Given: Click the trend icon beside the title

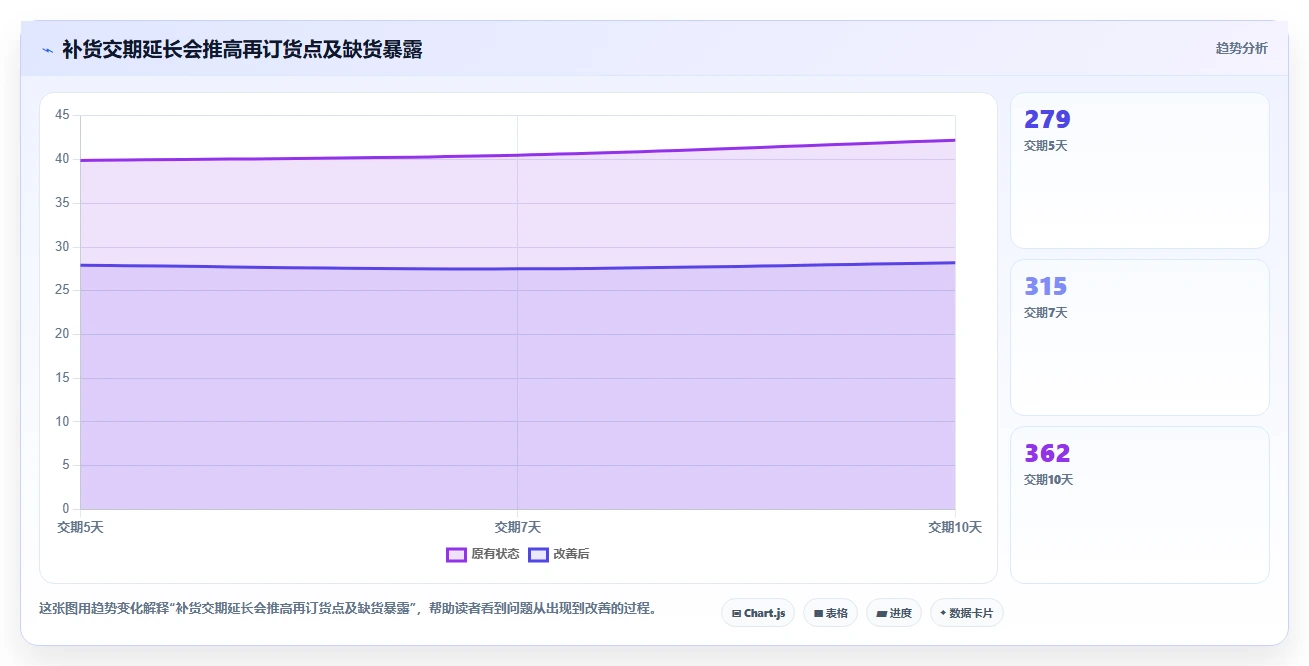Looking at the screenshot, I should [x=47, y=50].
